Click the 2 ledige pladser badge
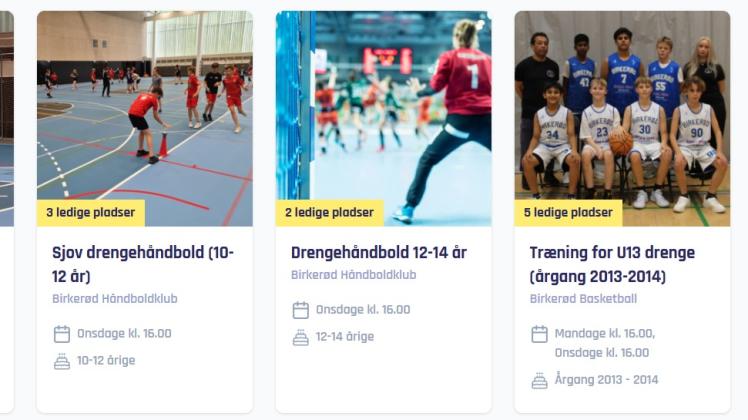This screenshot has width=748, height=420. point(330,212)
